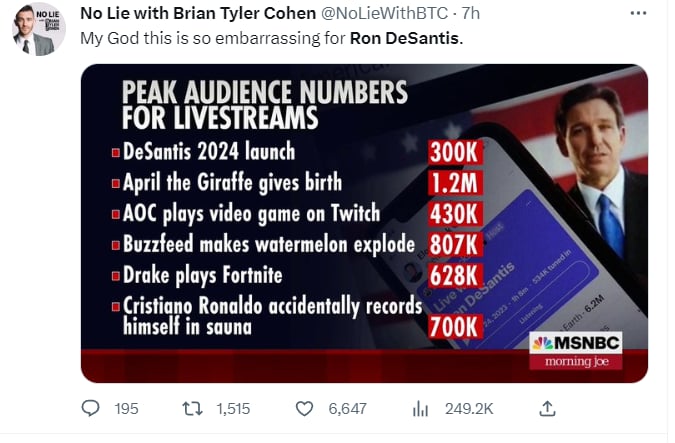Click the share upload arrow icon
Image resolution: width=675 pixels, height=443 pixels.
(547, 409)
